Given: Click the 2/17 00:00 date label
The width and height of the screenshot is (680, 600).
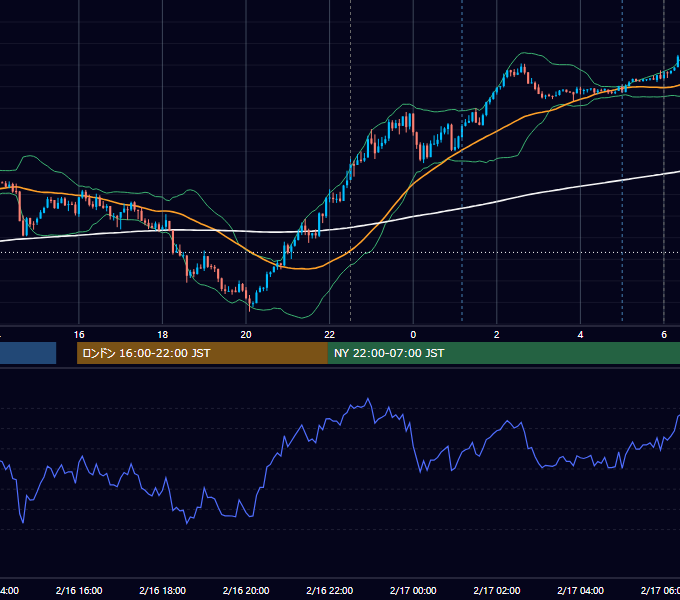Looking at the screenshot, I should 413,590.
